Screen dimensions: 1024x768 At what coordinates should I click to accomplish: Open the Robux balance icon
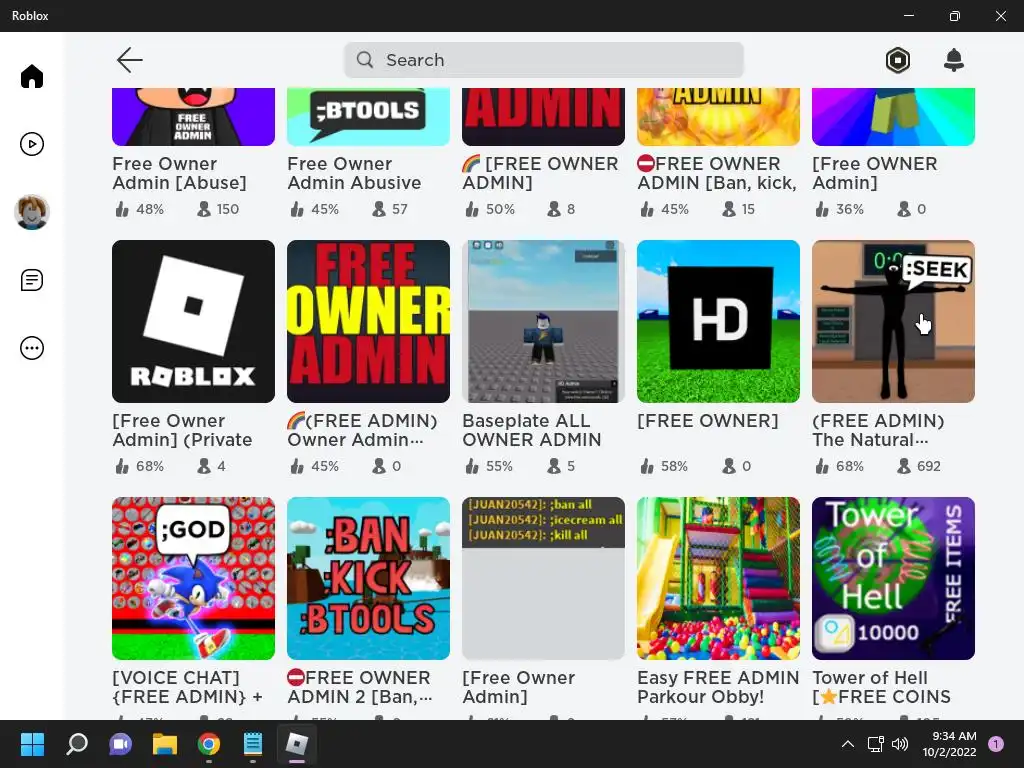[x=898, y=60]
